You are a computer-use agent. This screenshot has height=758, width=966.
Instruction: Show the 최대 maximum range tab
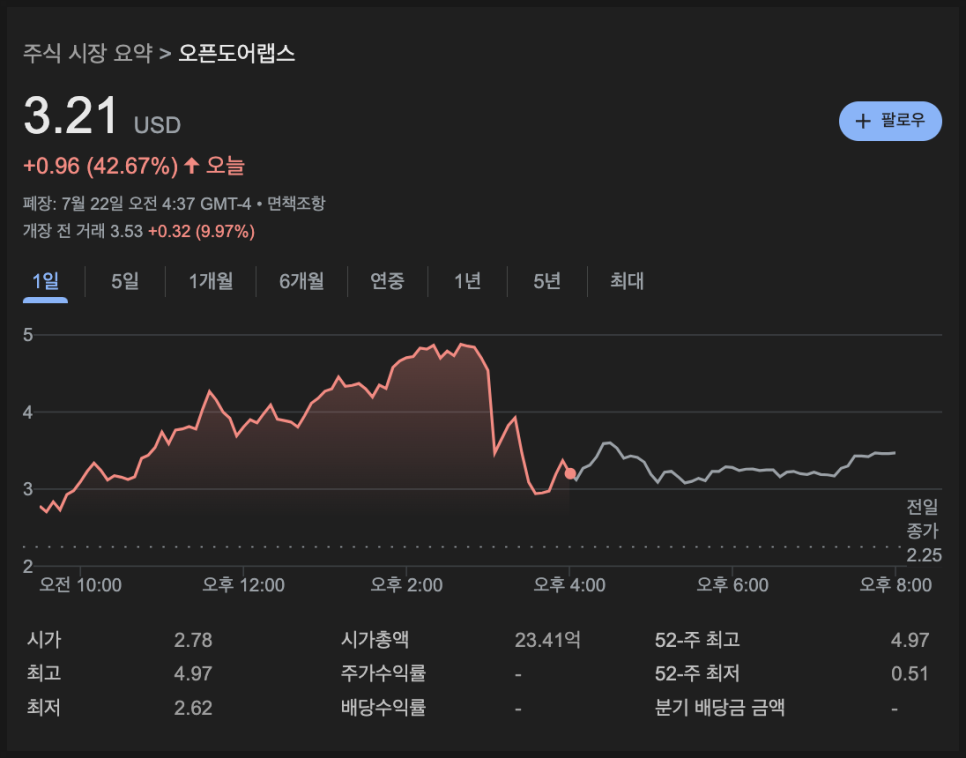point(627,282)
